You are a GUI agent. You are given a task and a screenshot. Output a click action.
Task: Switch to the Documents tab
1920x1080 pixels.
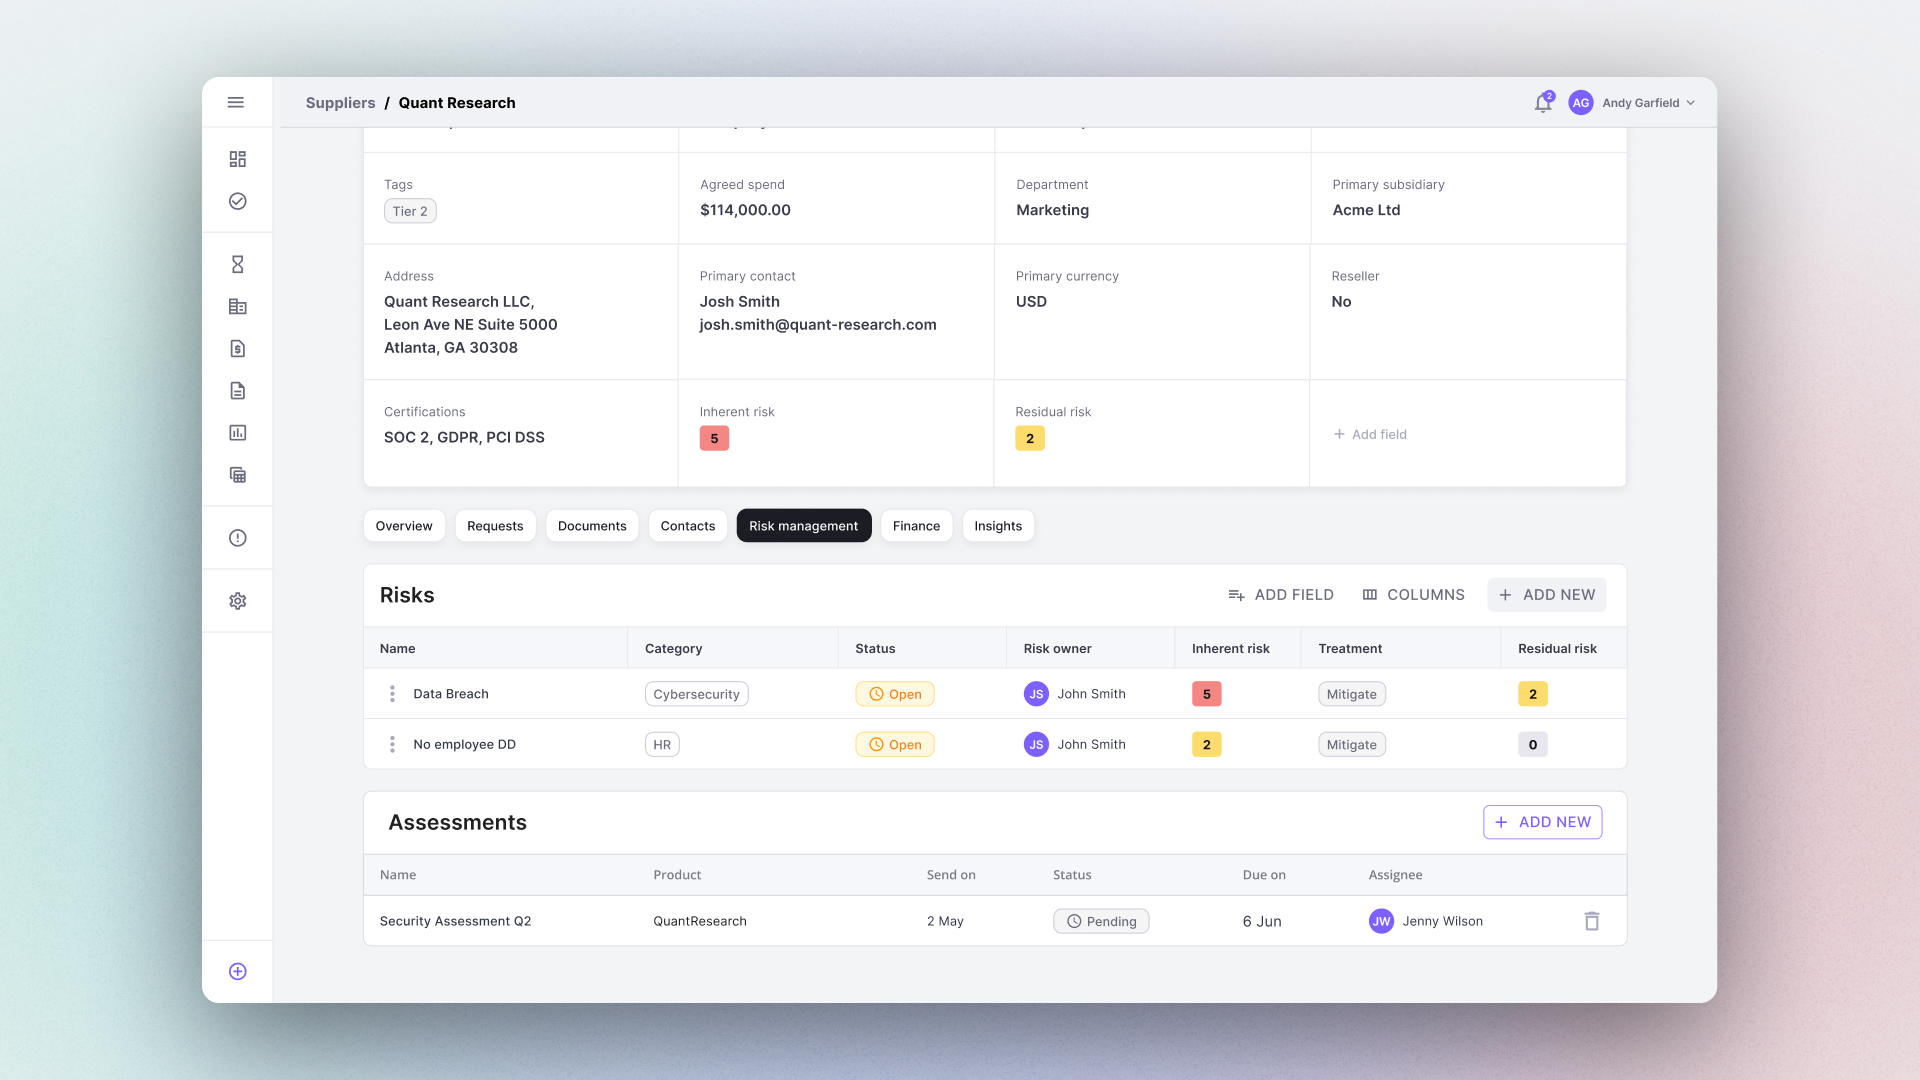click(592, 526)
